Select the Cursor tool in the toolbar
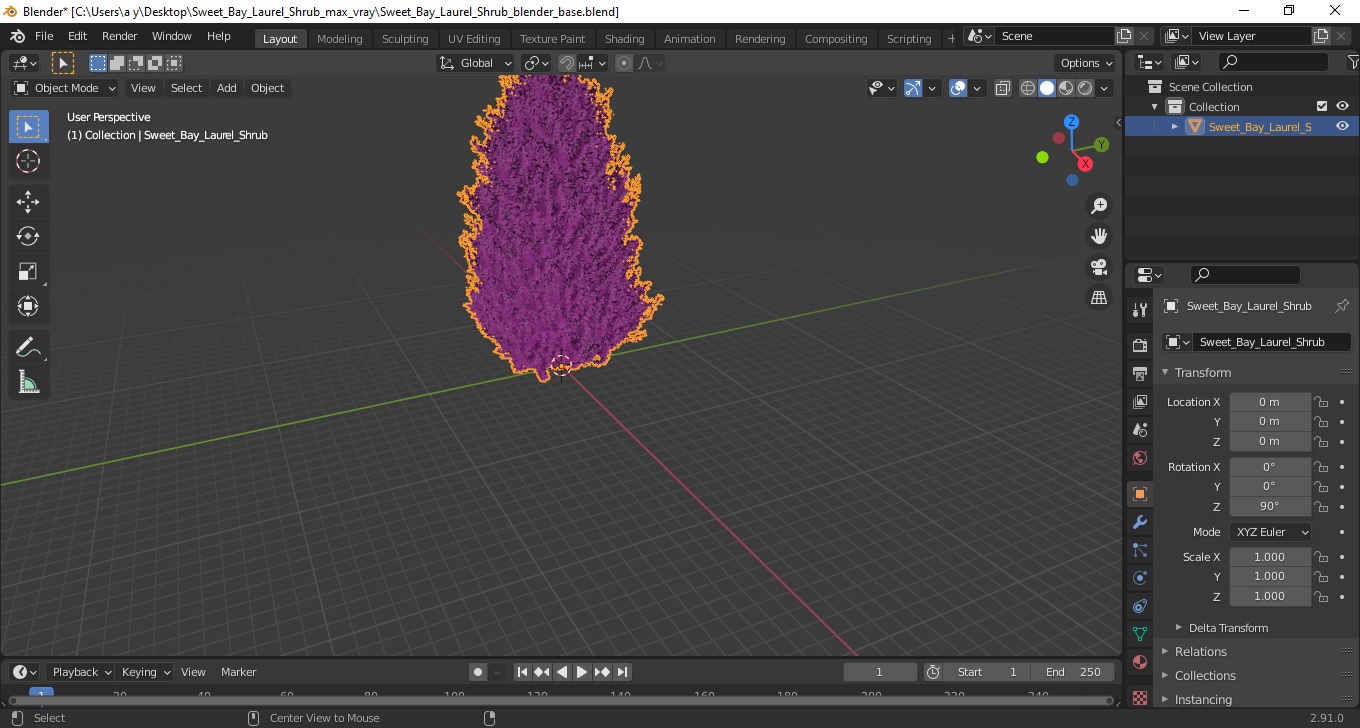The width and height of the screenshot is (1360, 728). pyautogui.click(x=28, y=161)
